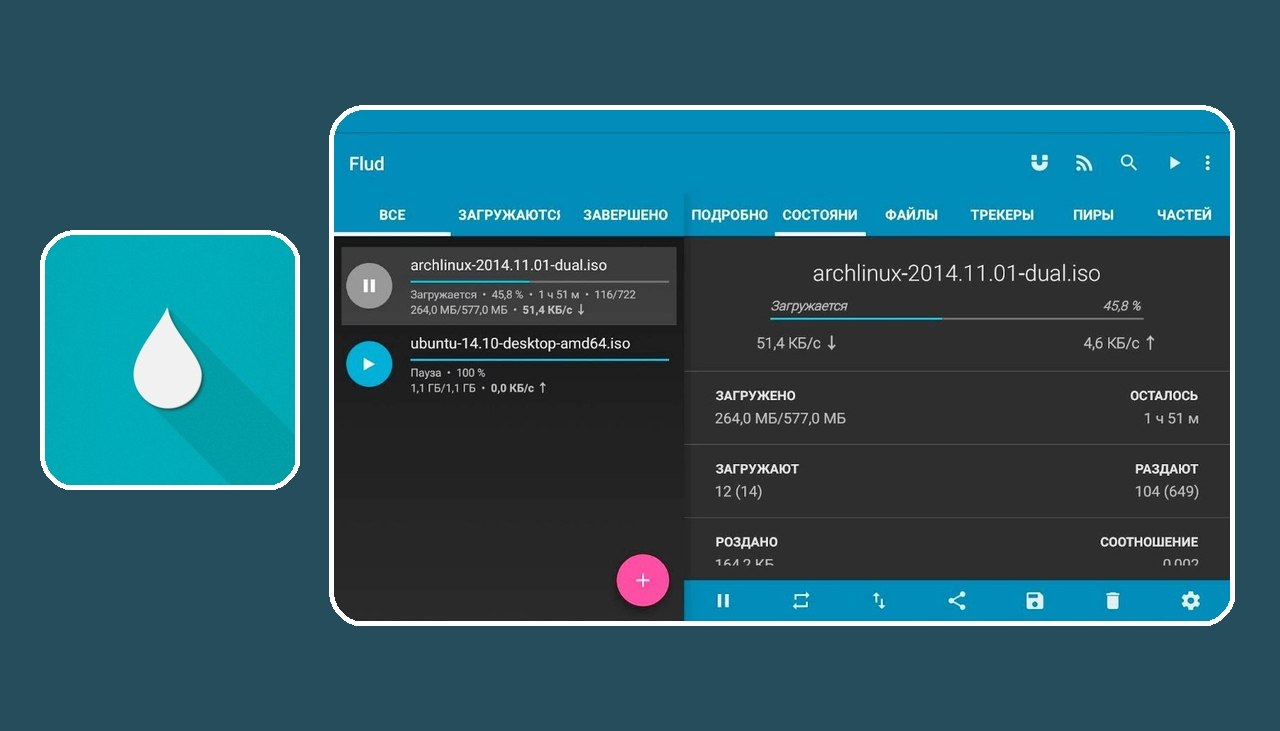Click the РОЗДАНО label

point(746,542)
